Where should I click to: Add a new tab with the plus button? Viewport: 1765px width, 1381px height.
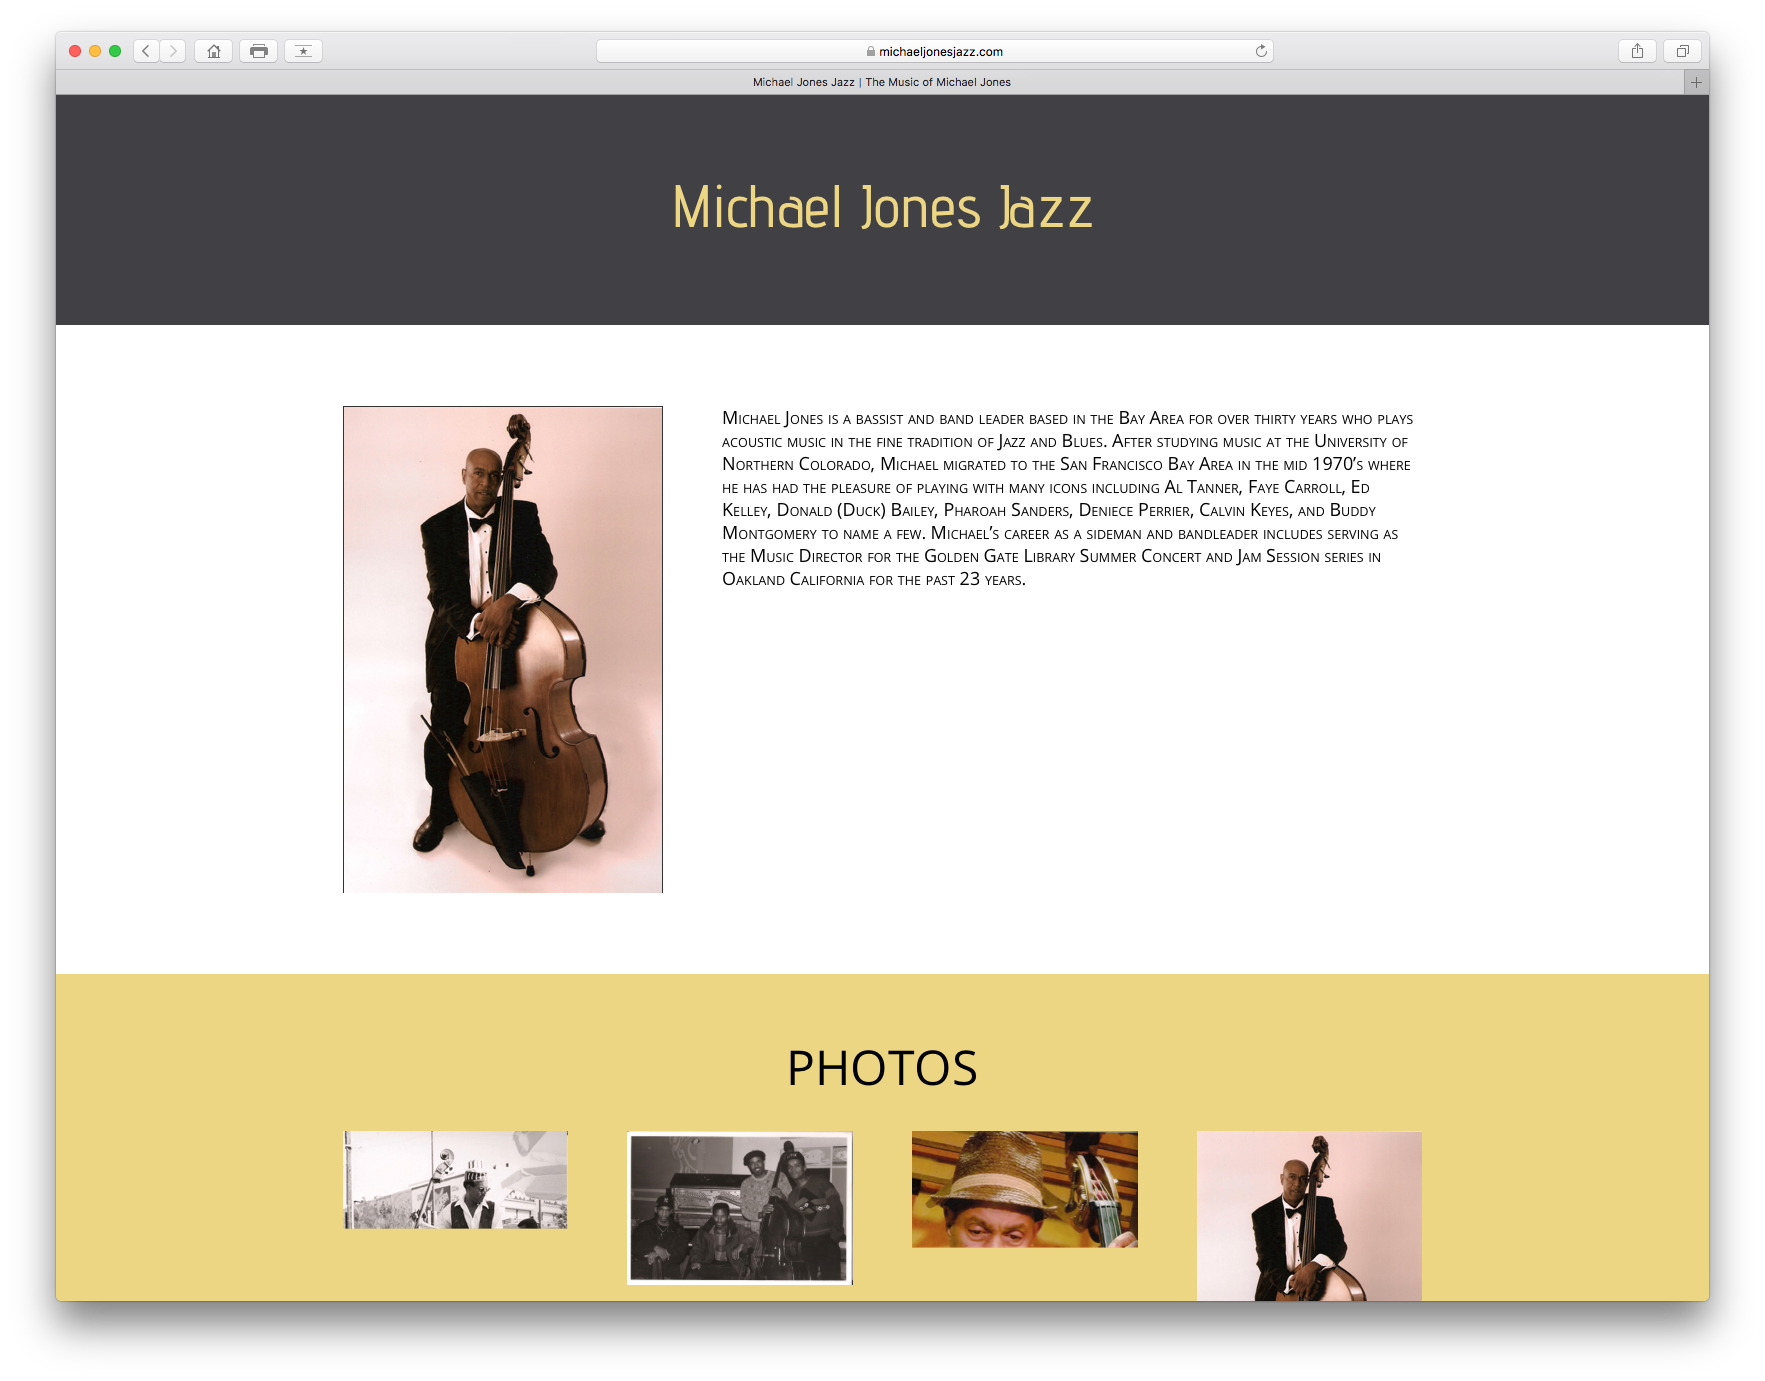(1696, 82)
